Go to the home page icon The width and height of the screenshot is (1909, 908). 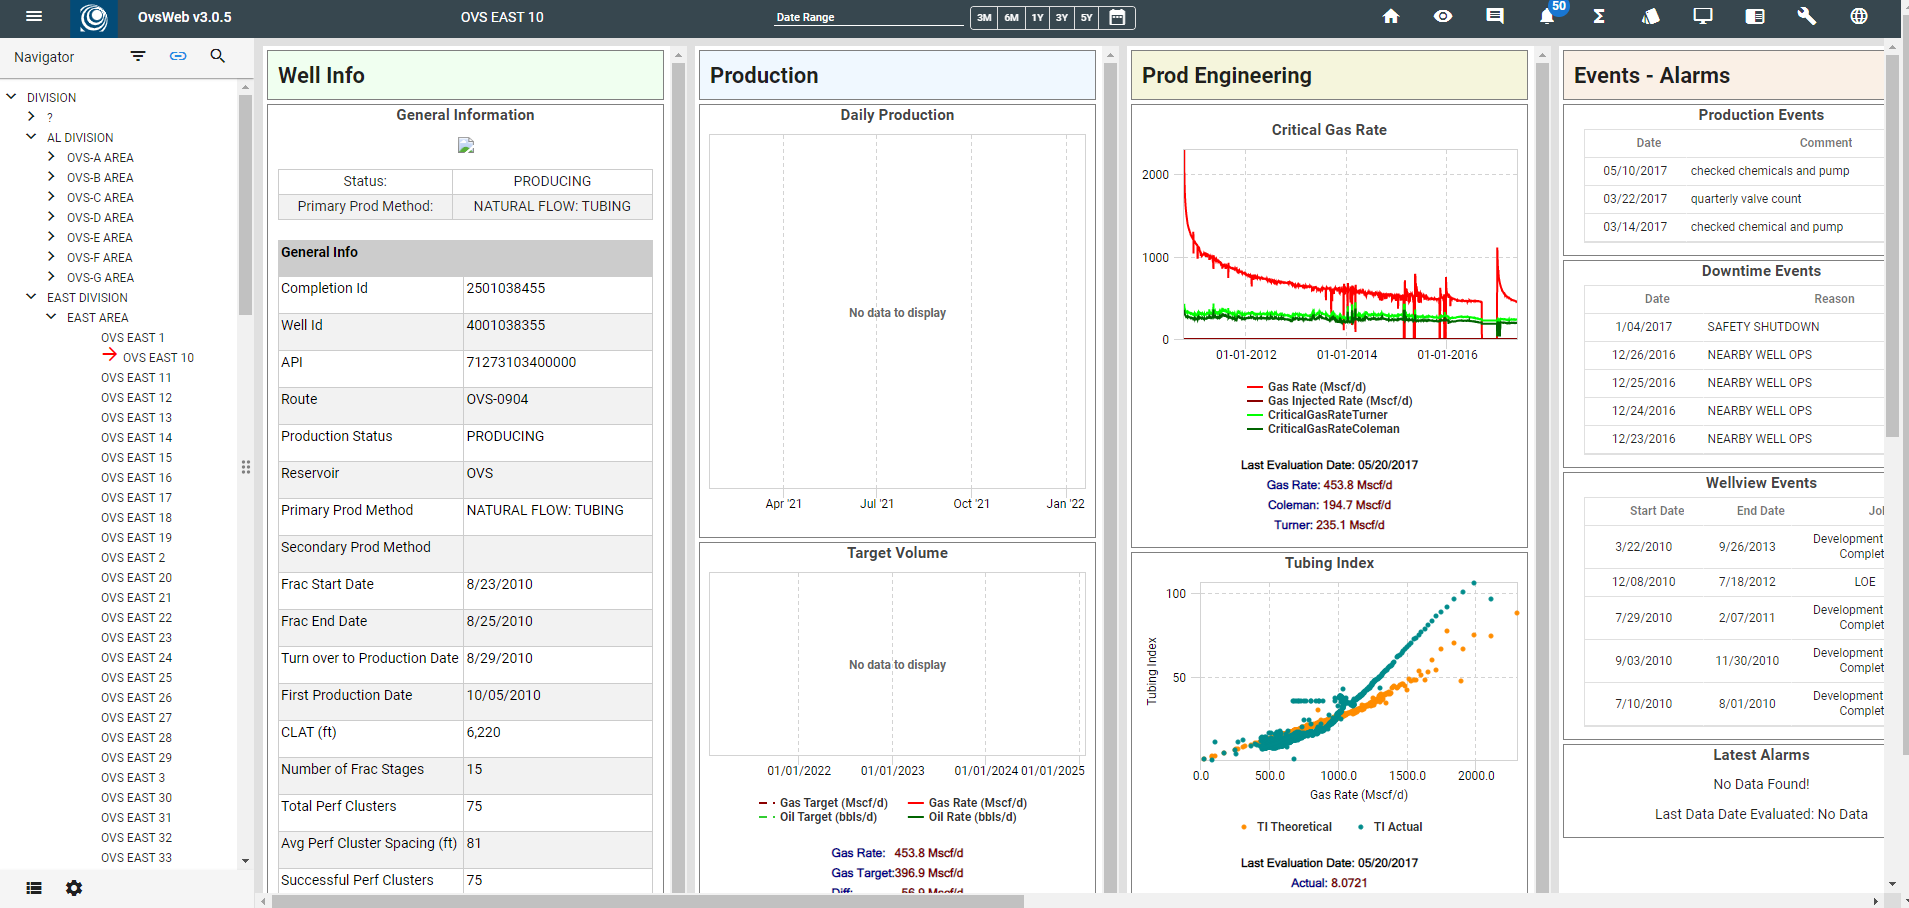[x=1391, y=16]
